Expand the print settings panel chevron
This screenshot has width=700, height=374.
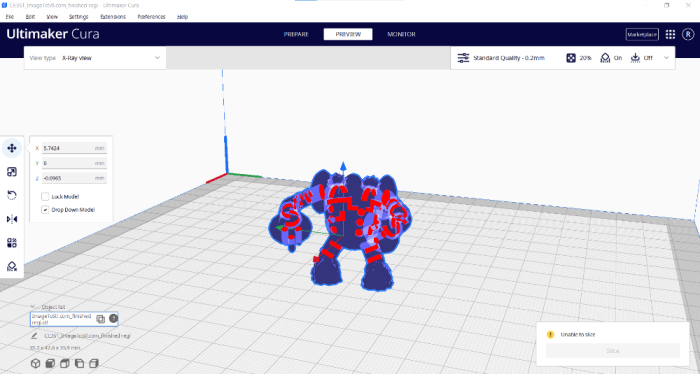(667, 58)
